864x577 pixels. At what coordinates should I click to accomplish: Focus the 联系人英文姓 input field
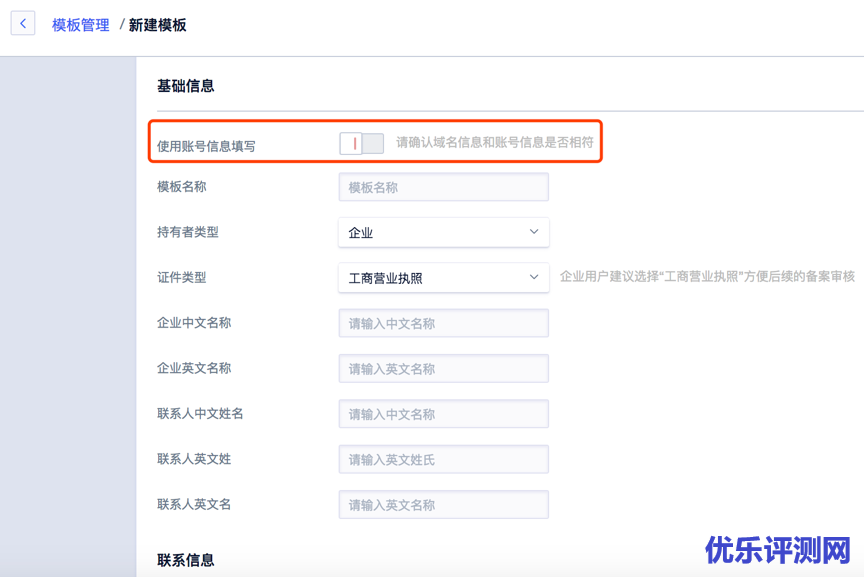coord(443,459)
